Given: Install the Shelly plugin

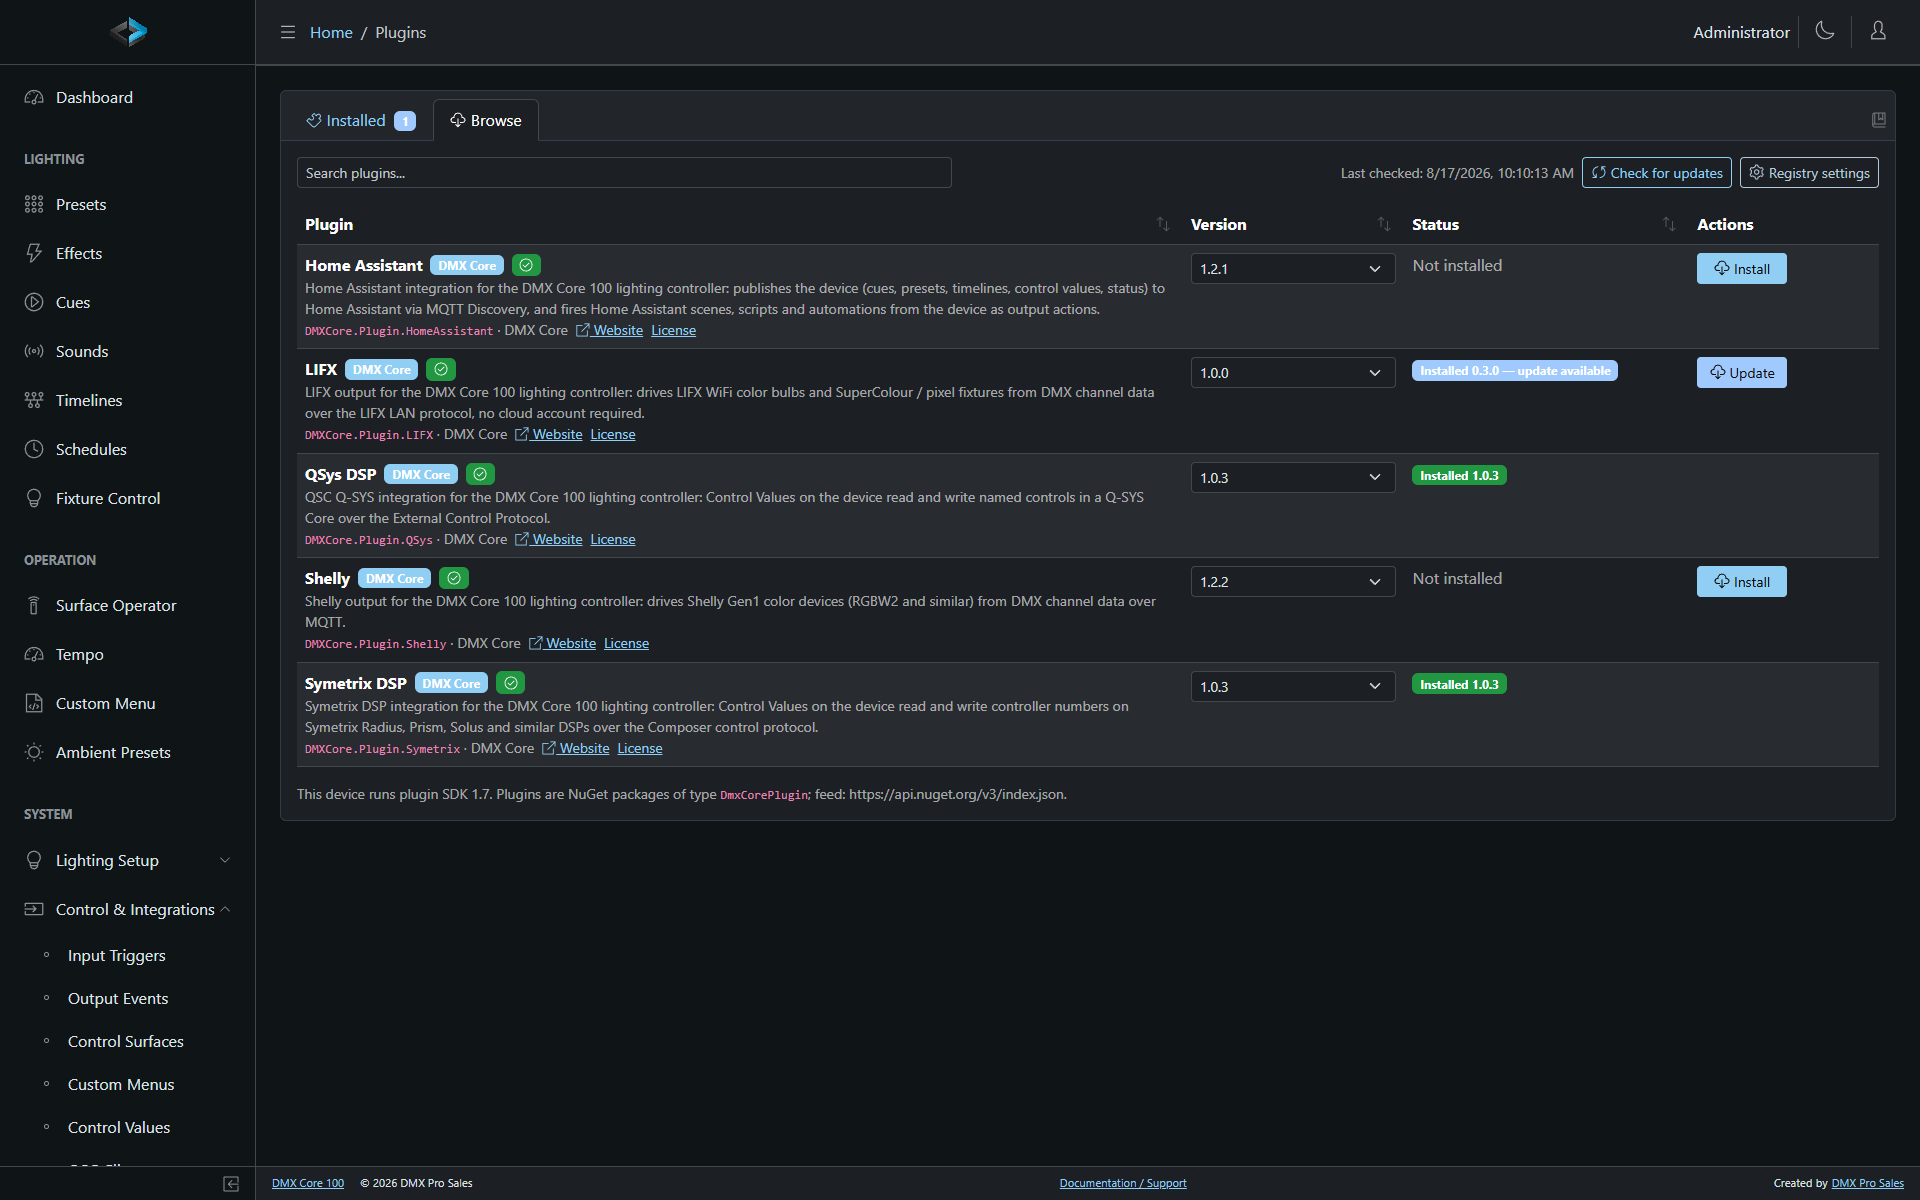Looking at the screenshot, I should [x=1741, y=581].
